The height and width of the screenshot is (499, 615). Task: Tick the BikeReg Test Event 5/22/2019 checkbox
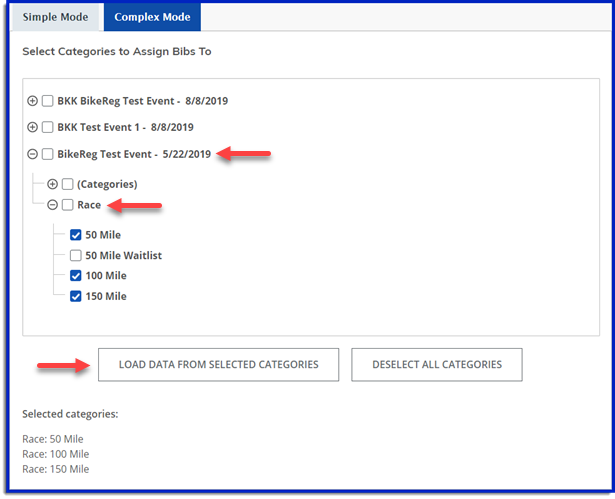(48, 154)
